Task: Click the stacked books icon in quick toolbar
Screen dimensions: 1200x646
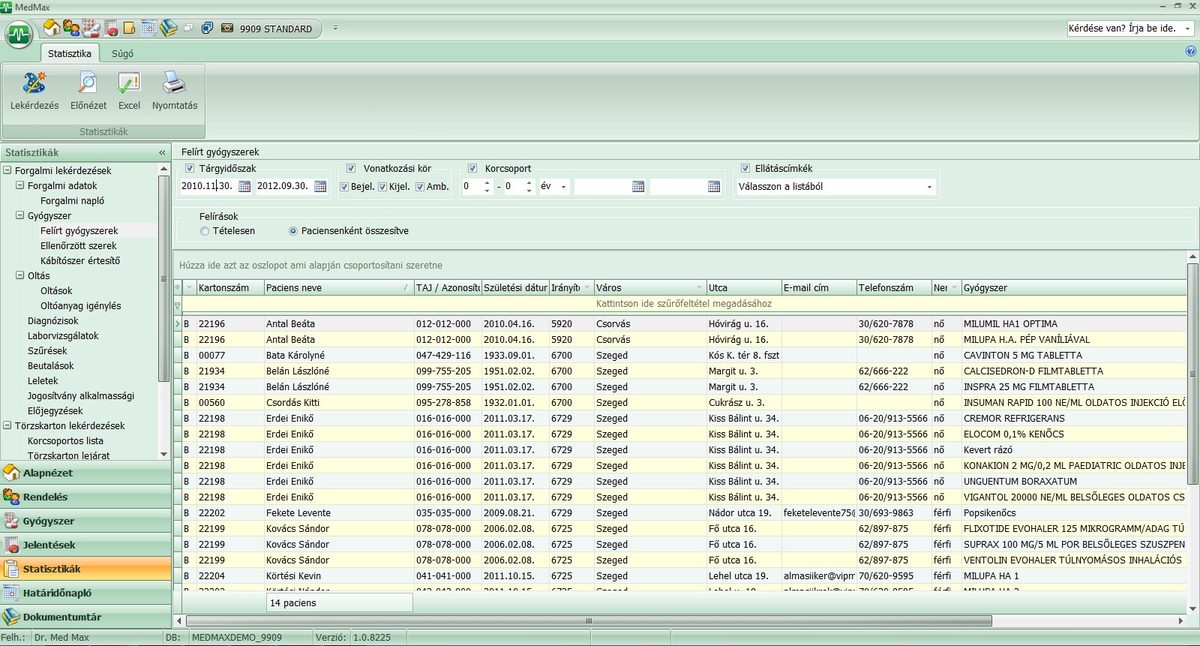Action: pyautogui.click(x=169, y=27)
